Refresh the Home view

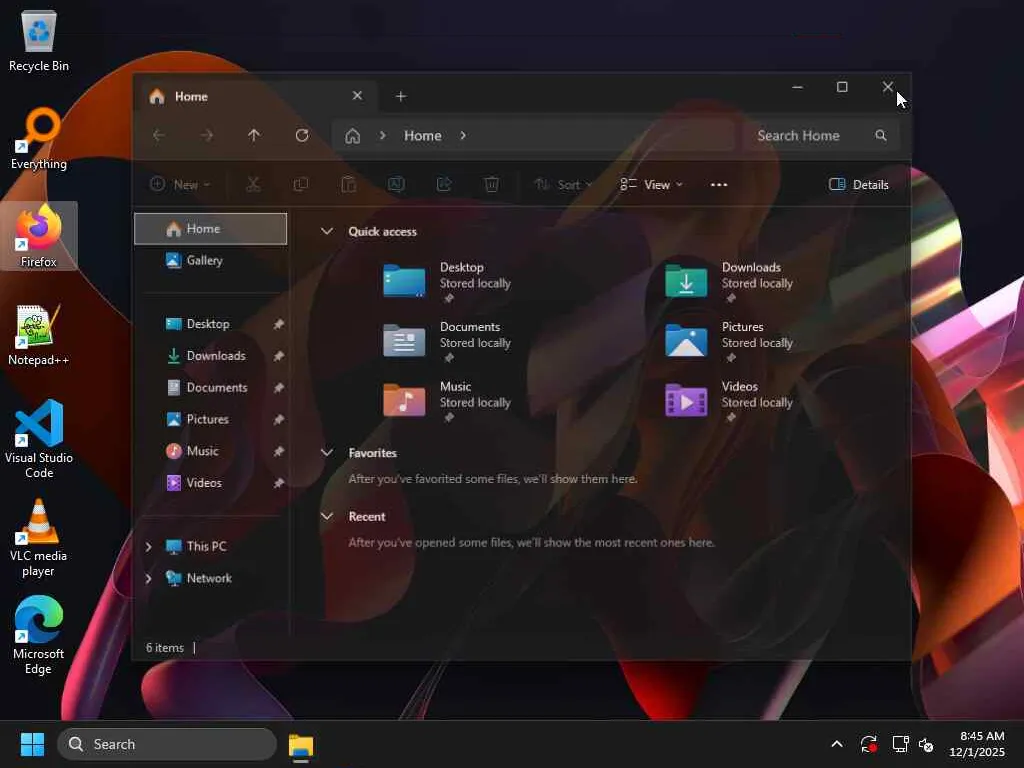[x=302, y=135]
